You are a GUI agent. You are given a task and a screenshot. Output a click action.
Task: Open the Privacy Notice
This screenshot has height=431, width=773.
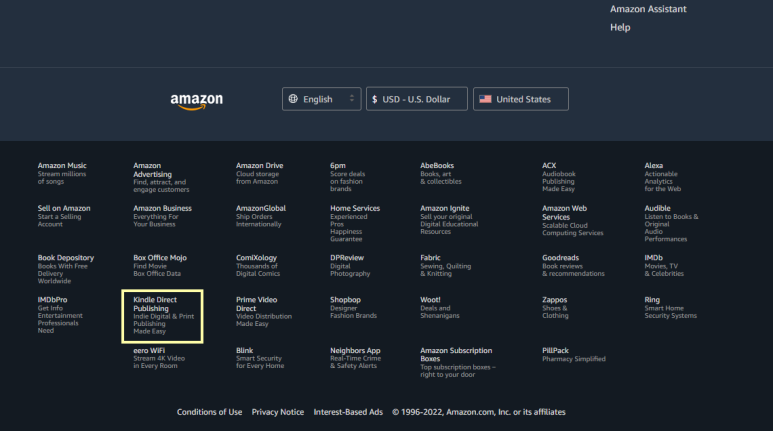click(x=278, y=412)
